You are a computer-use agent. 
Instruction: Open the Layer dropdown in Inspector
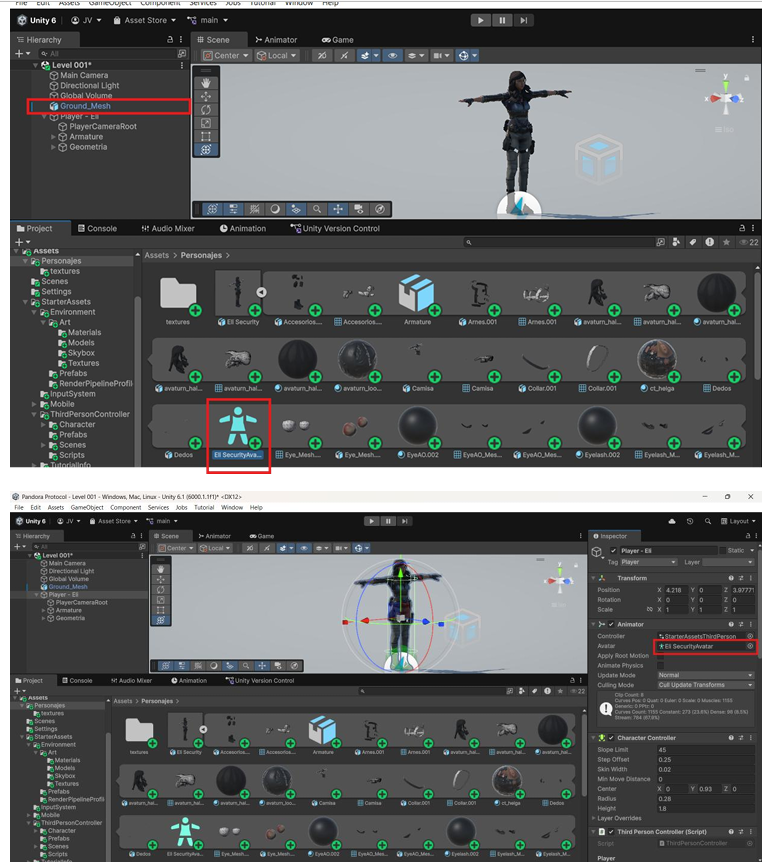pos(728,562)
